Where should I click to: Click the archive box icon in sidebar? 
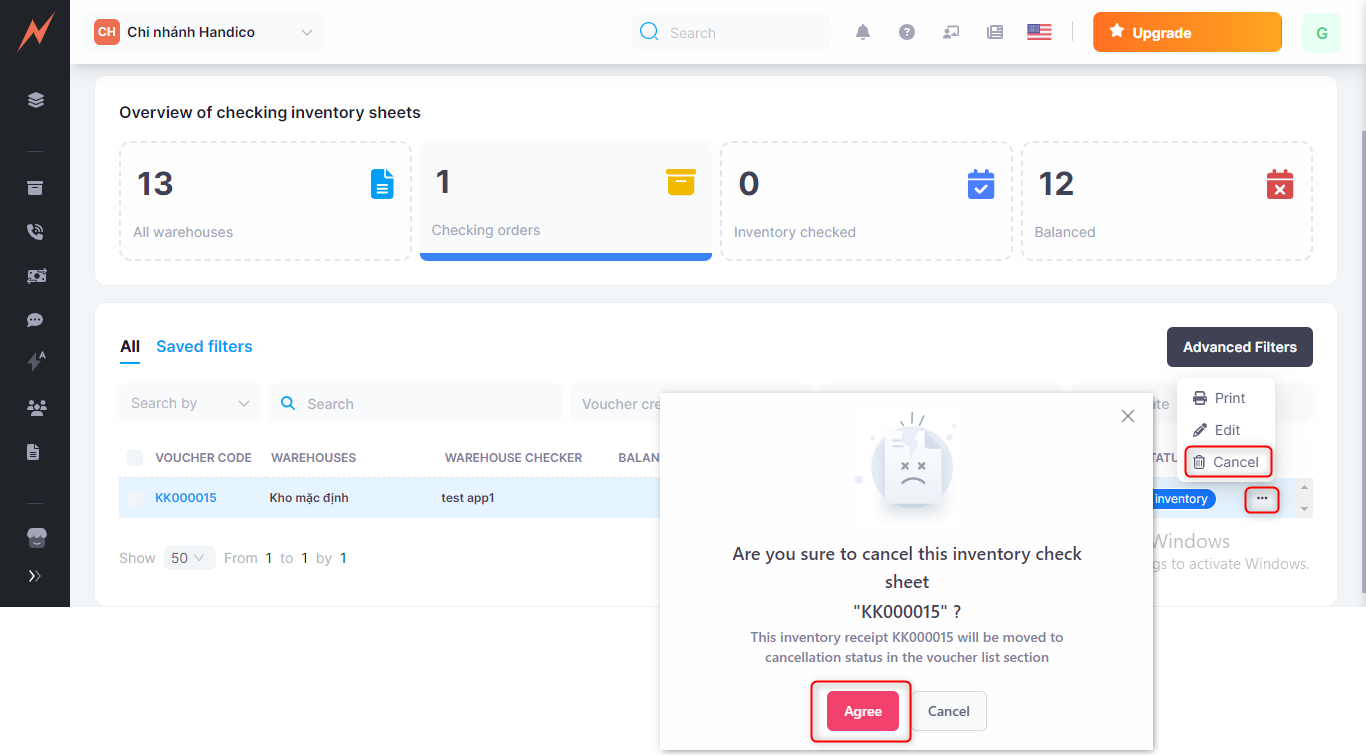[x=35, y=188]
